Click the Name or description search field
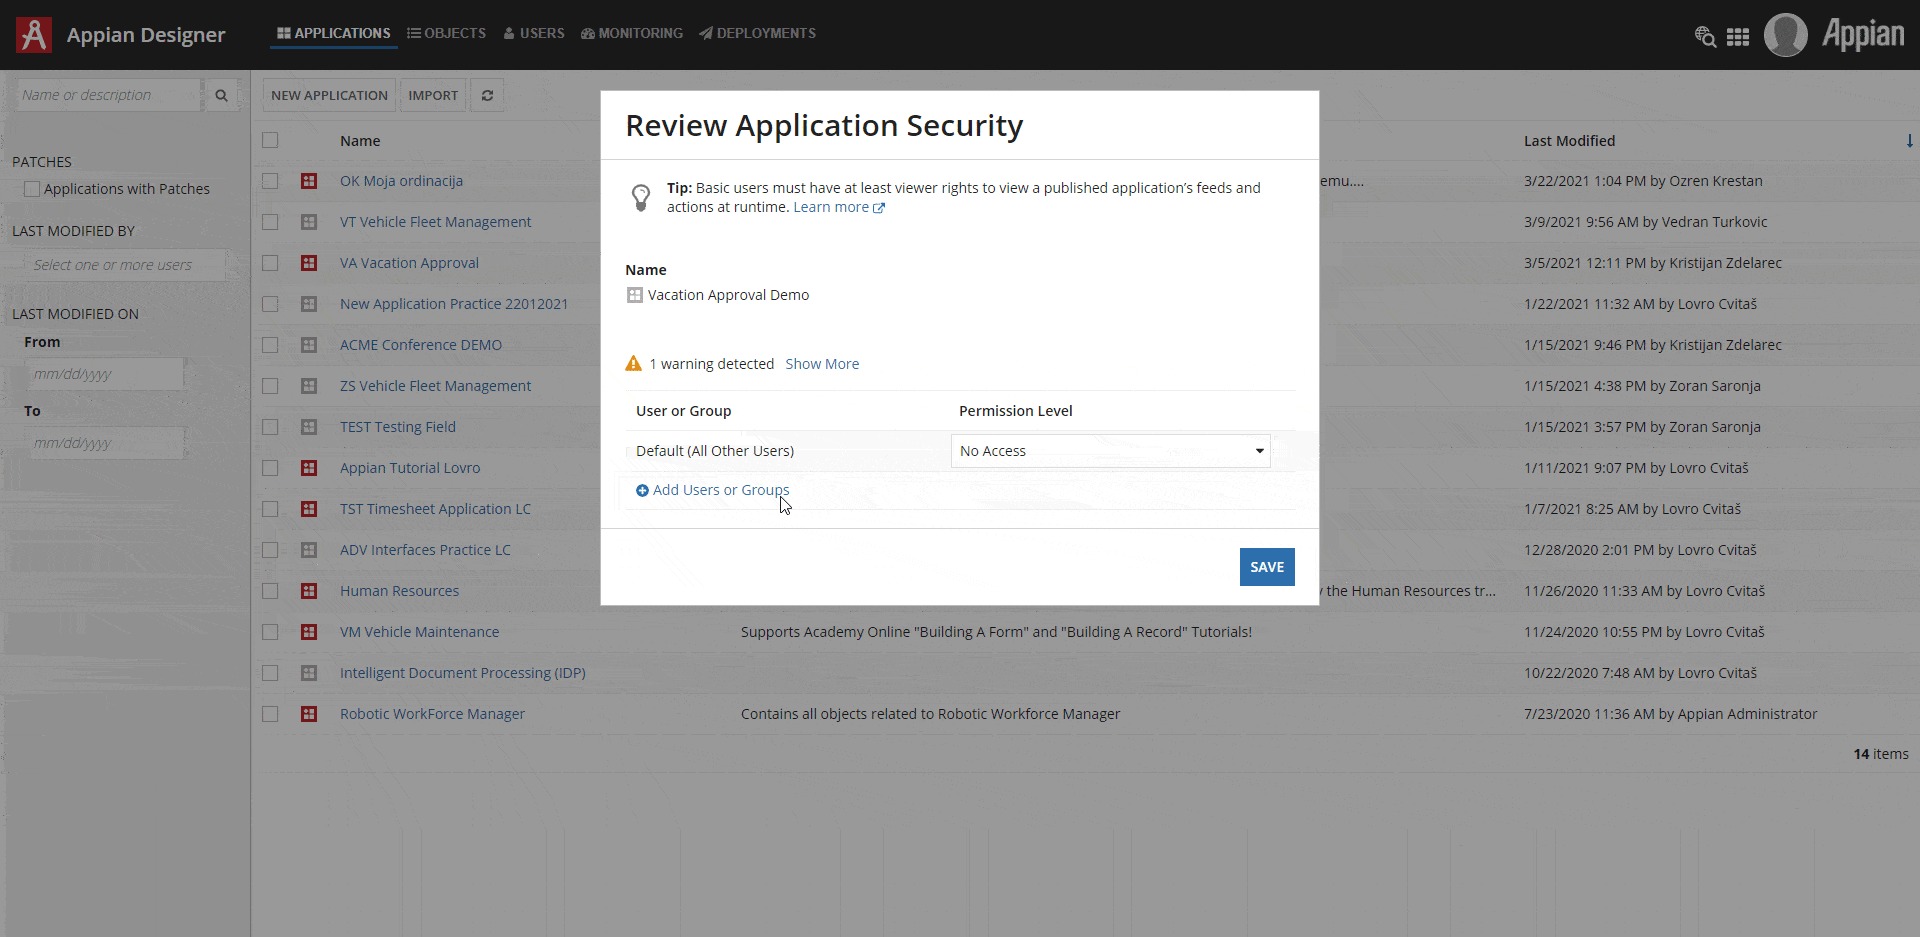 point(108,95)
